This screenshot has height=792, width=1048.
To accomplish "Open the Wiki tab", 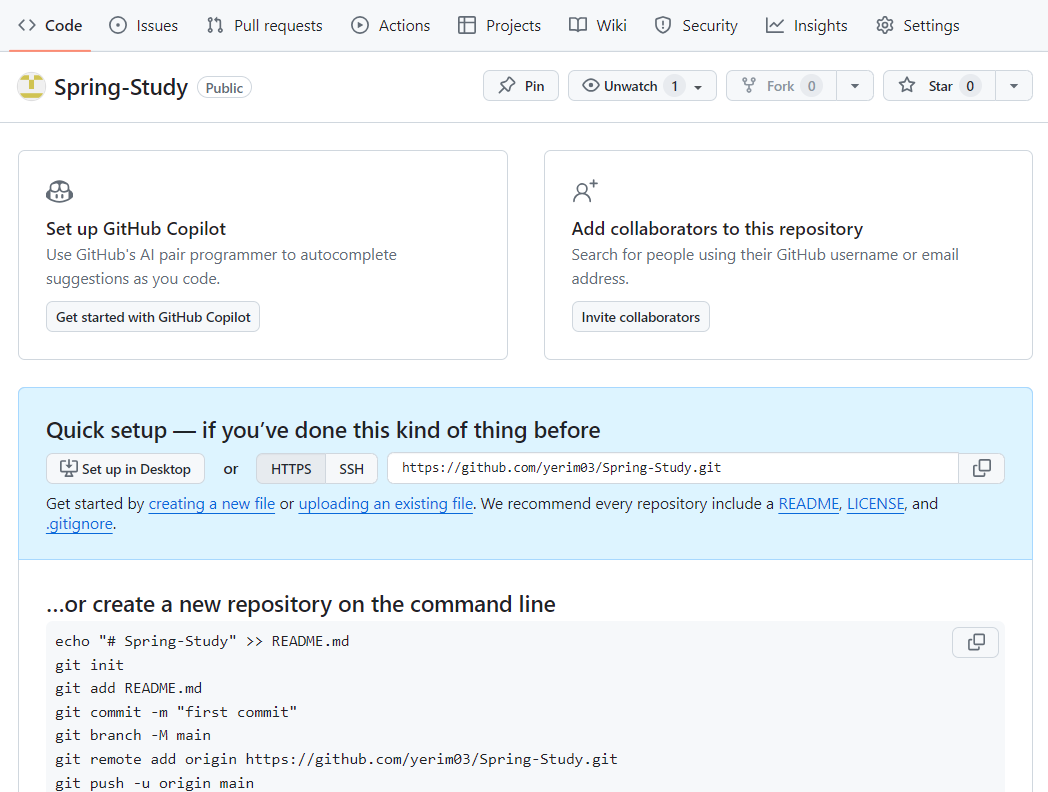I will pyautogui.click(x=598, y=25).
